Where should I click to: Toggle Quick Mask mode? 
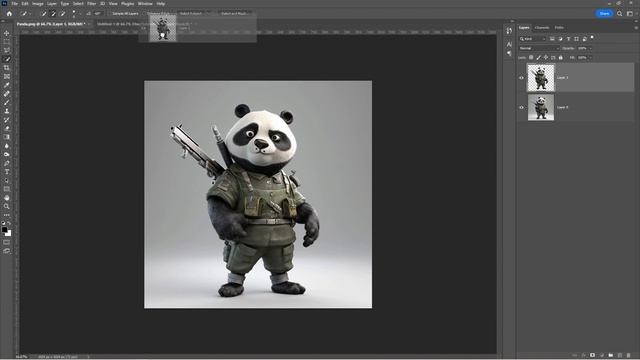click(x=7, y=242)
